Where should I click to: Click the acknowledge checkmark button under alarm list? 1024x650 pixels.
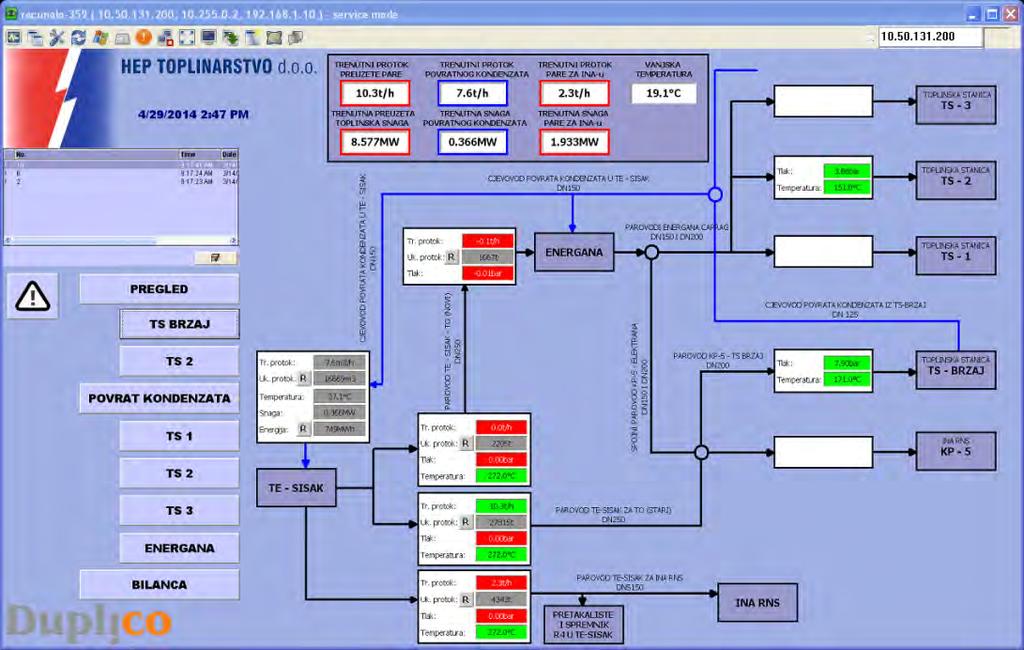click(216, 258)
